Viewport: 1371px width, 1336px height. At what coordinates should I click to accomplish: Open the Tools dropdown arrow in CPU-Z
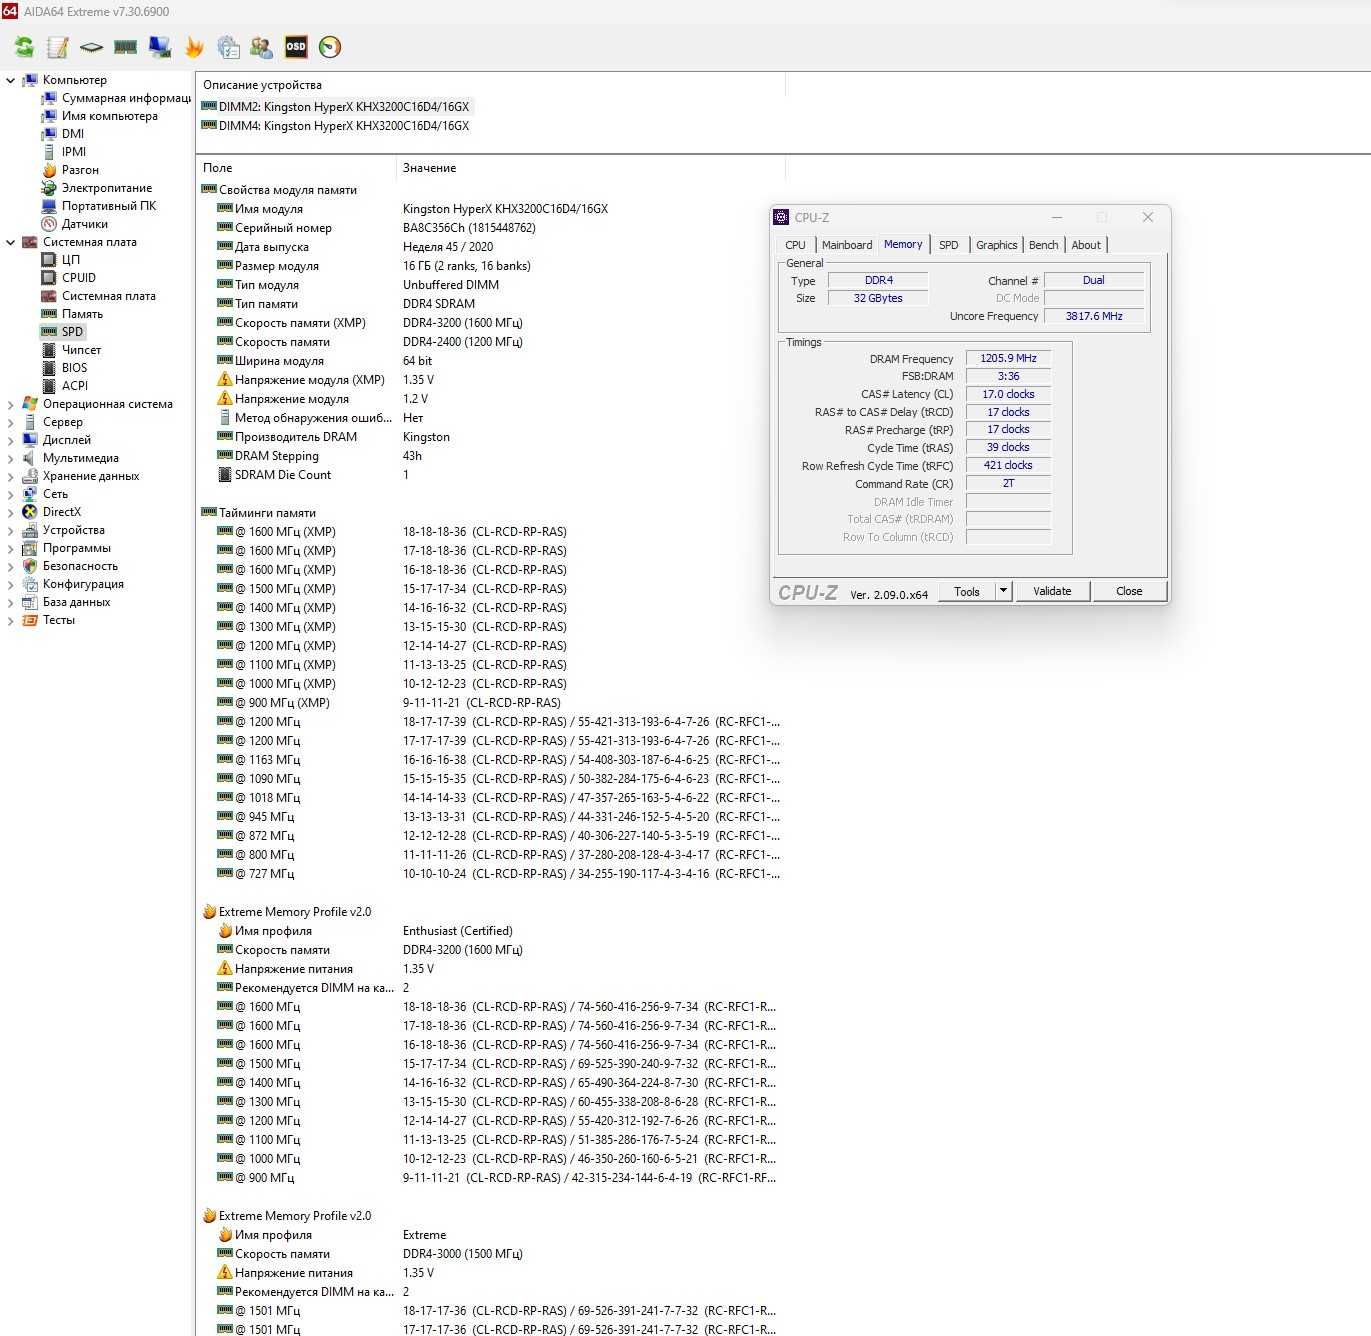(1003, 591)
